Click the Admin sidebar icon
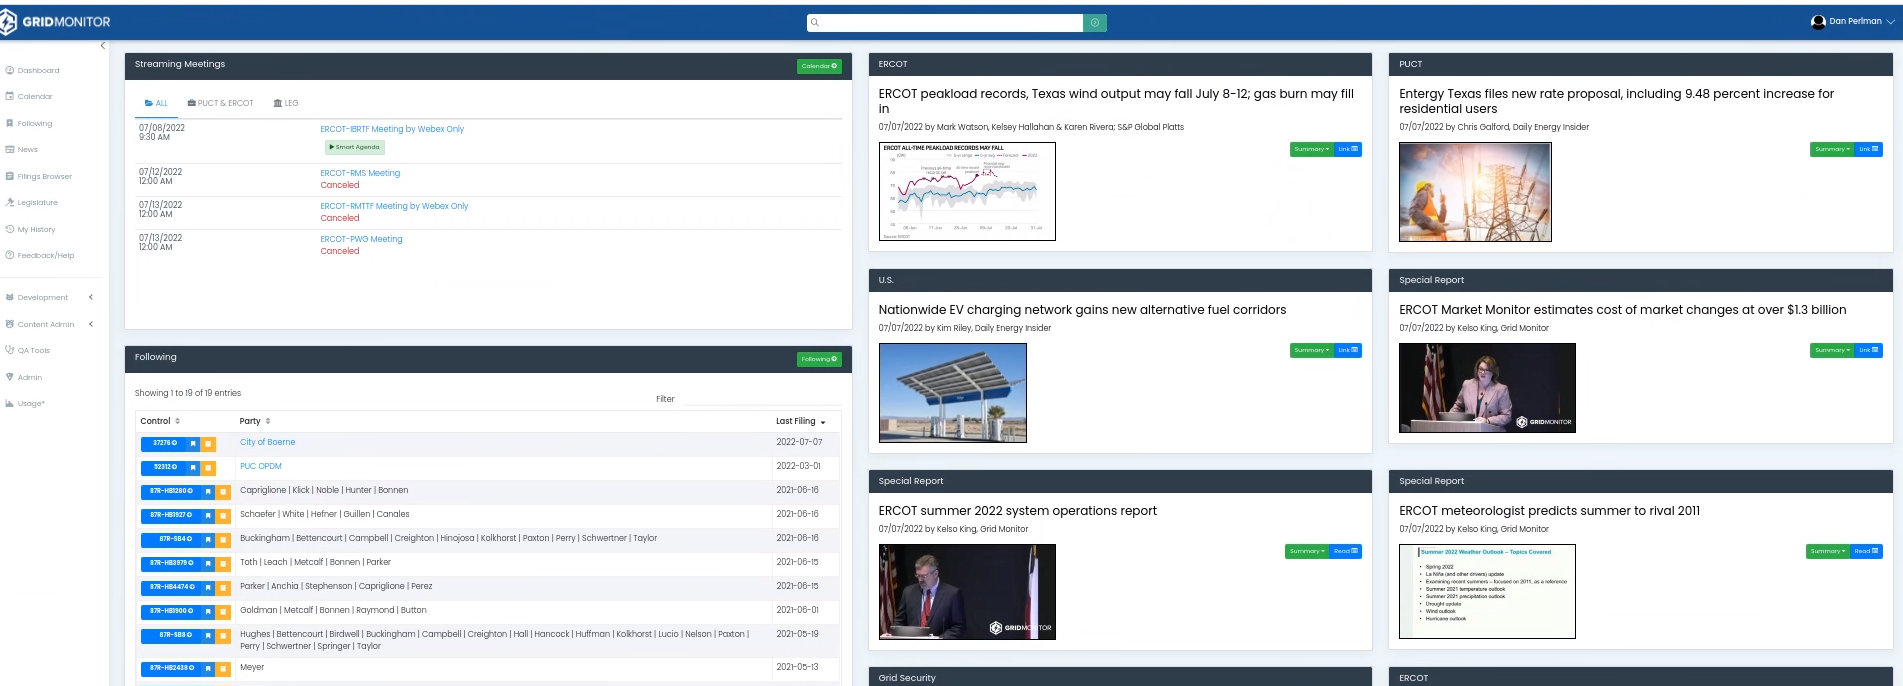 coord(9,377)
